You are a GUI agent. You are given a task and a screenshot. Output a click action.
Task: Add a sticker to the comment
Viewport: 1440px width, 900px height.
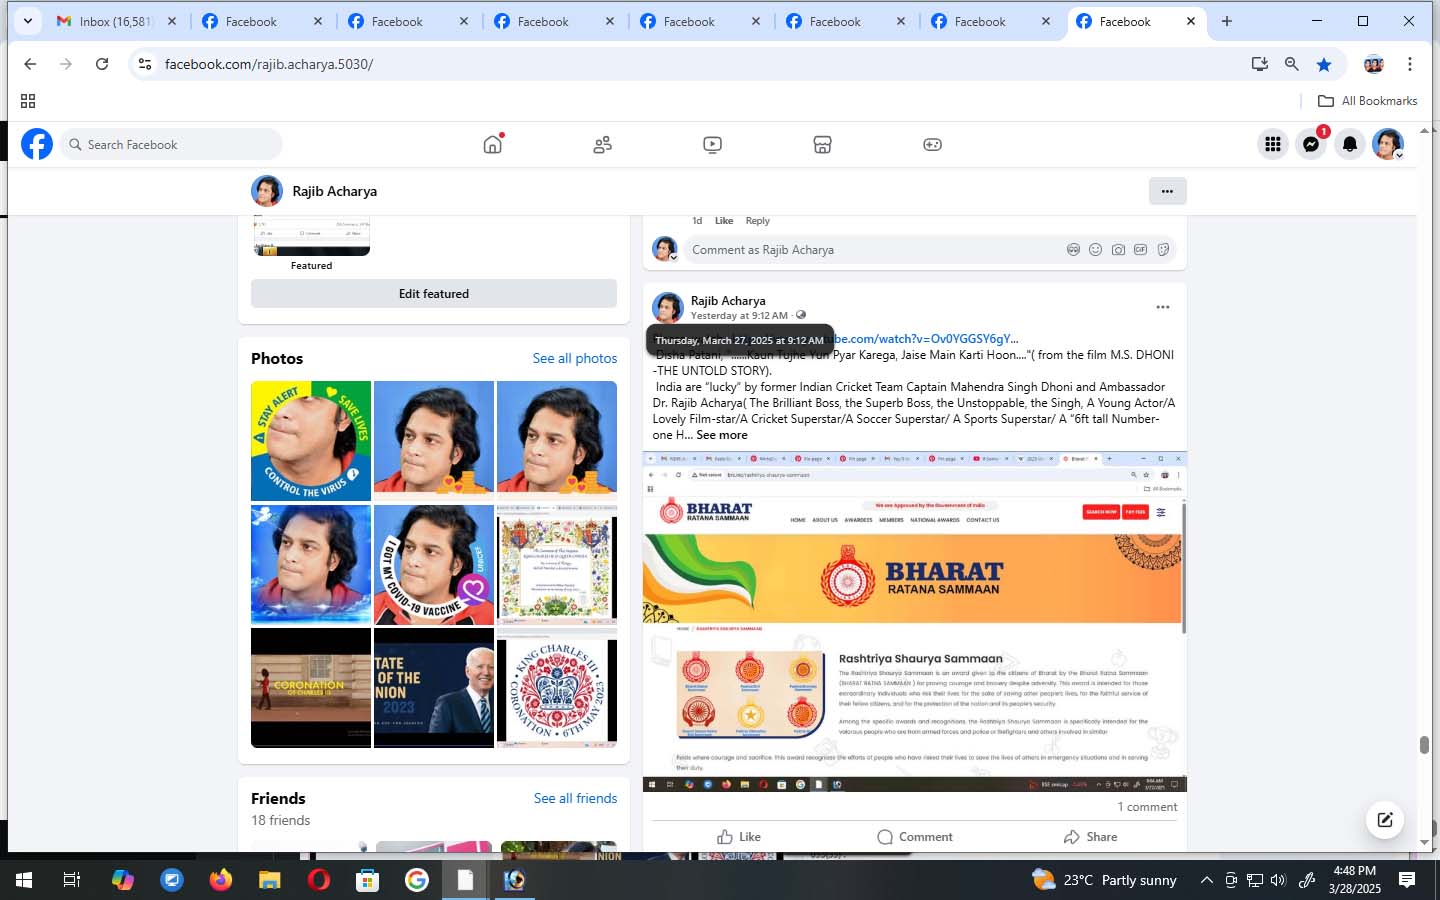[1163, 250]
